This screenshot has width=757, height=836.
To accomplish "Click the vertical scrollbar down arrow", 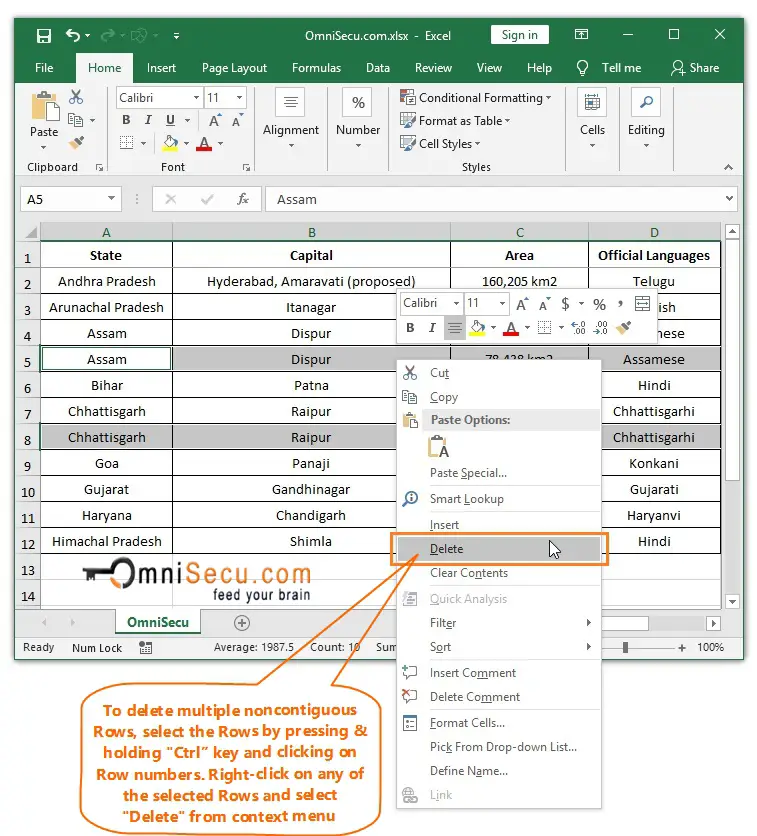I will 732,601.
